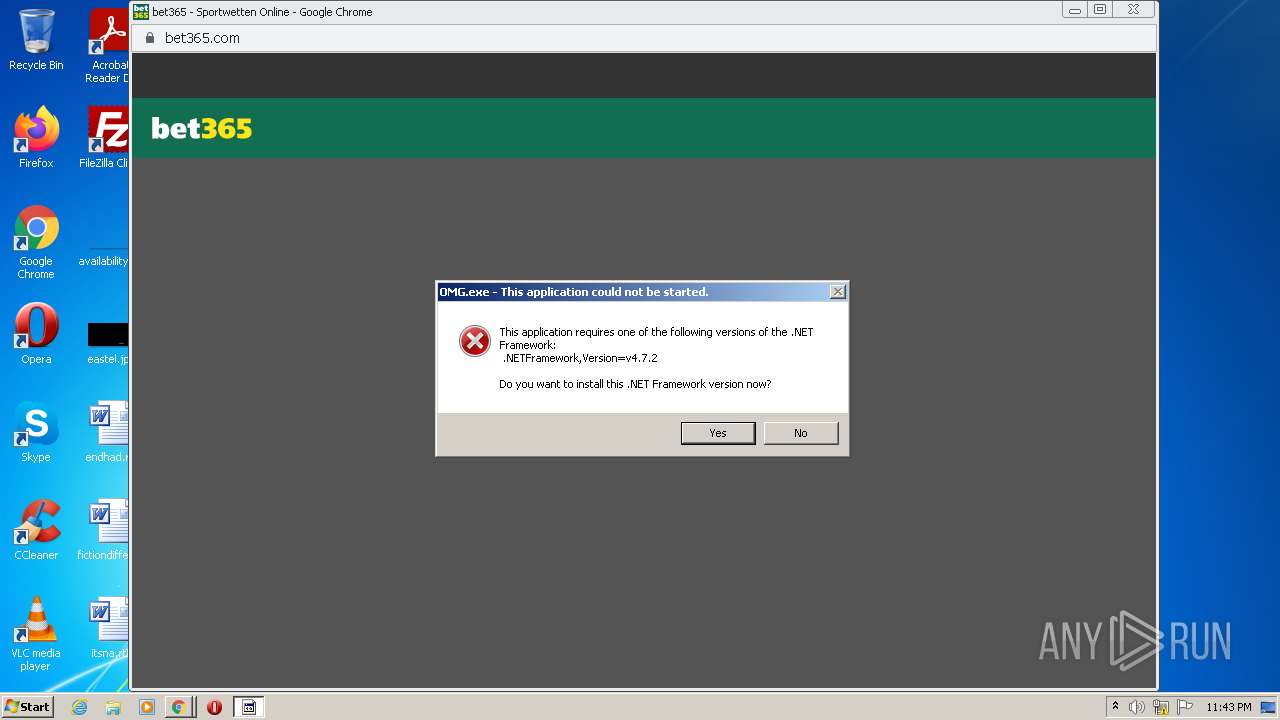Select the itsna Word document
The height and width of the screenshot is (720, 1280).
(108, 628)
